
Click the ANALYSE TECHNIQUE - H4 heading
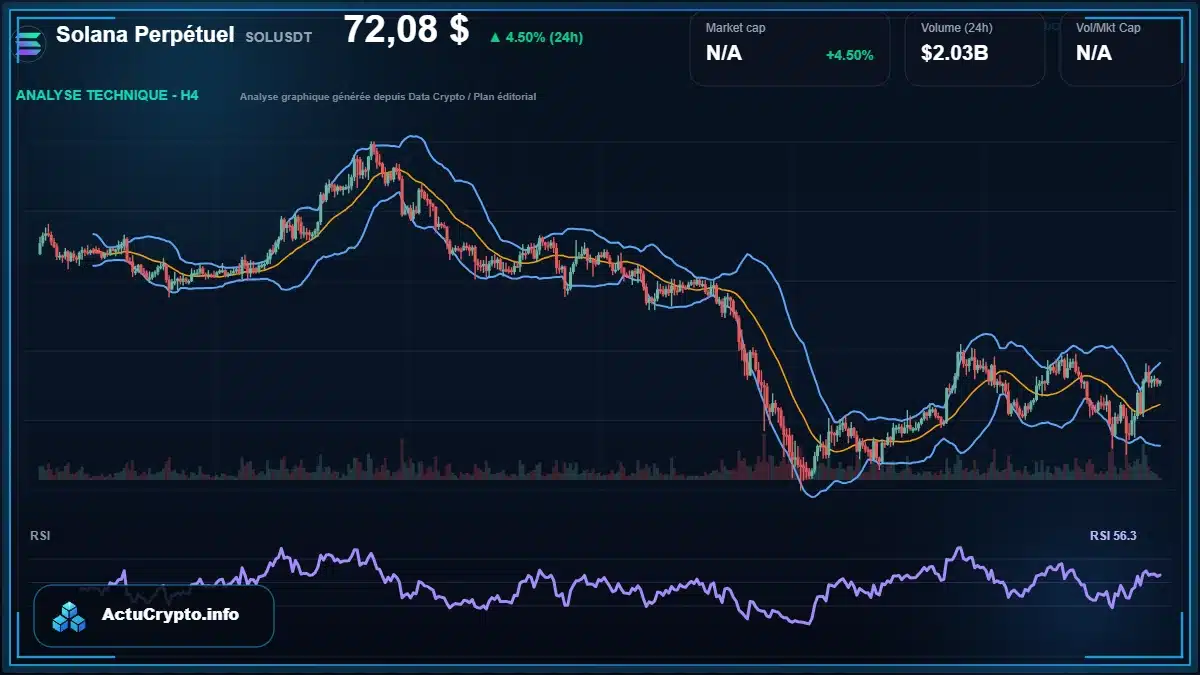coord(108,96)
